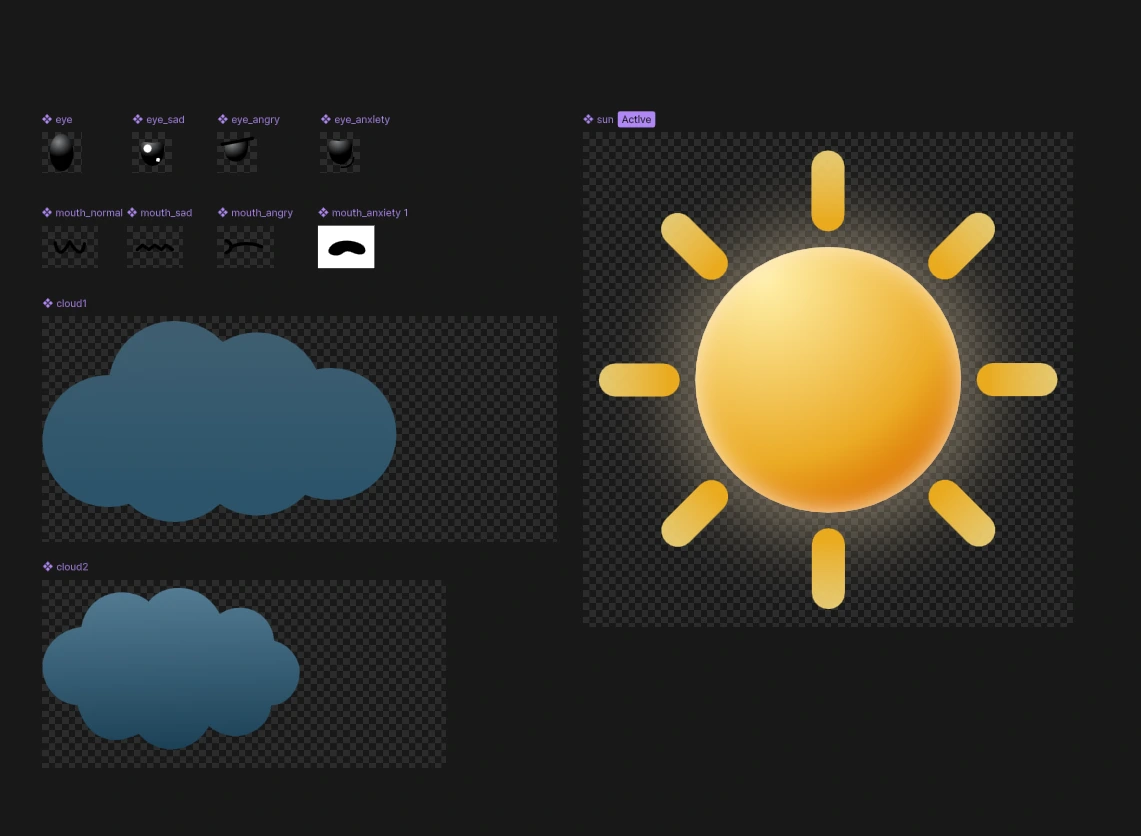Select the mouth_sad component thumbnail

click(155, 247)
